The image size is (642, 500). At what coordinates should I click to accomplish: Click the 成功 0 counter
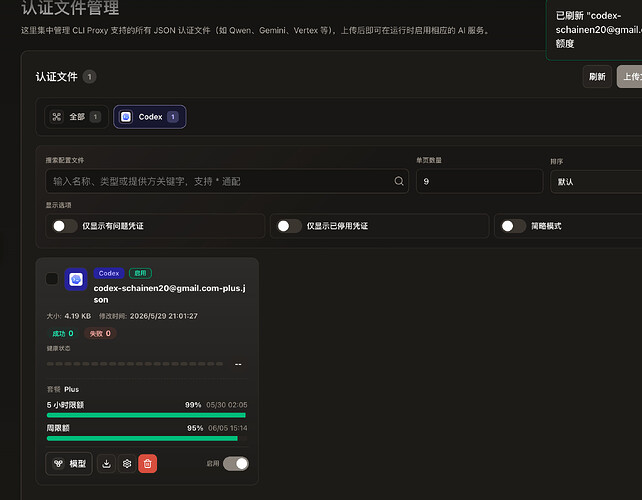pos(63,333)
